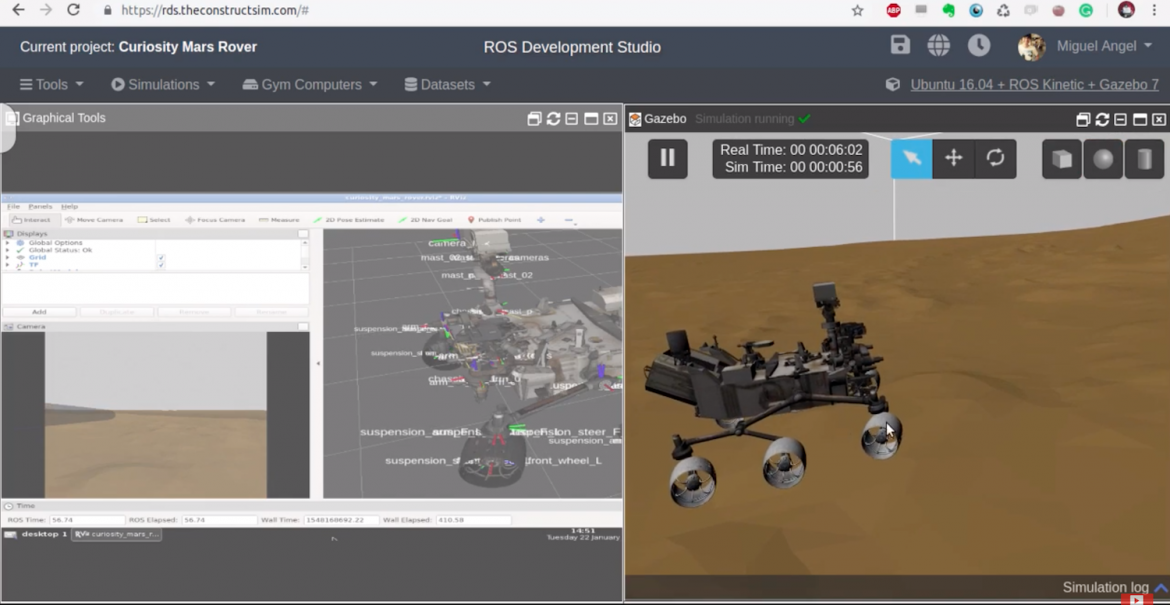Click the globe icon in the header

[938, 45]
